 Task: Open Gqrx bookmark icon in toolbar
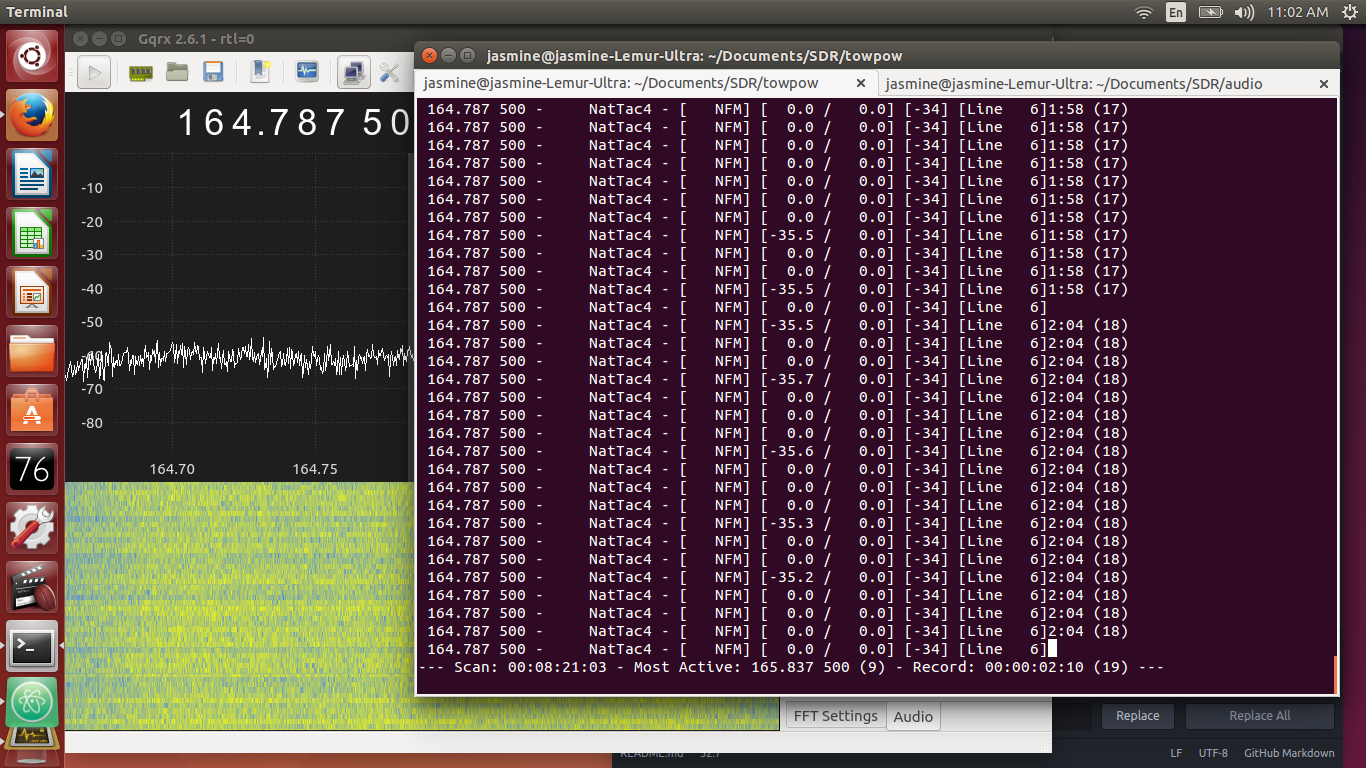click(x=260, y=72)
